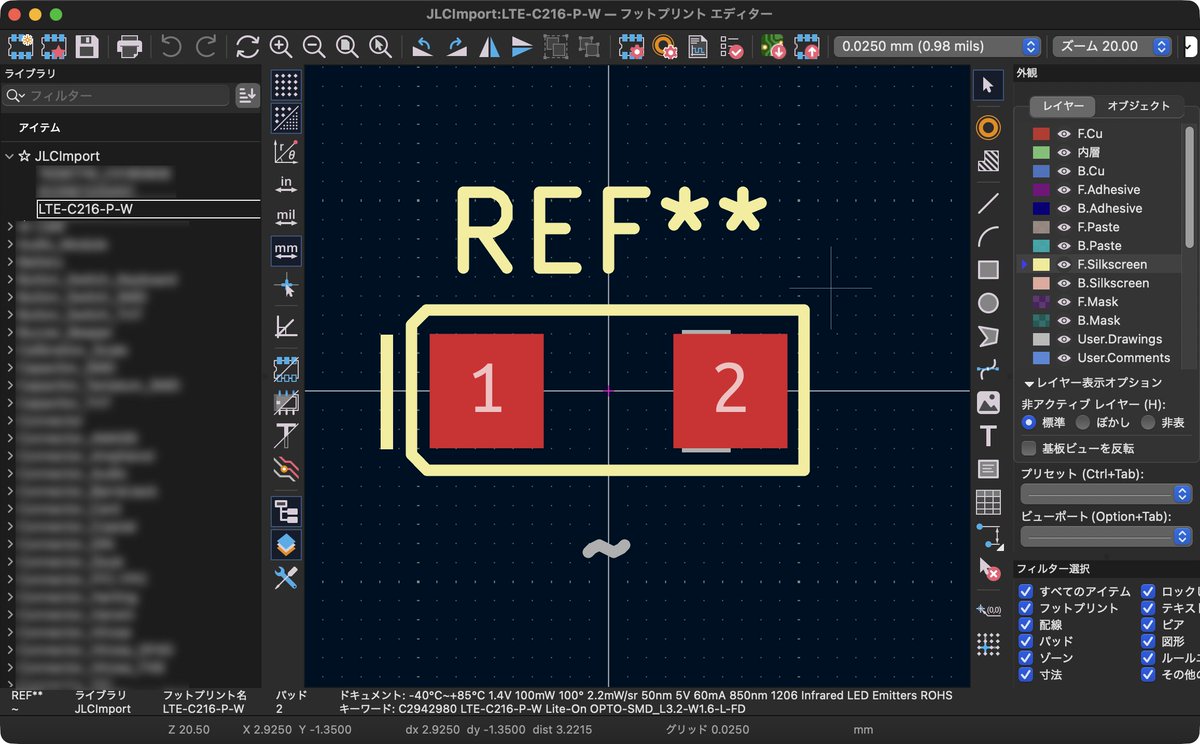Select pad 1 on the canvas
This screenshot has height=744, width=1200.
(x=487, y=391)
